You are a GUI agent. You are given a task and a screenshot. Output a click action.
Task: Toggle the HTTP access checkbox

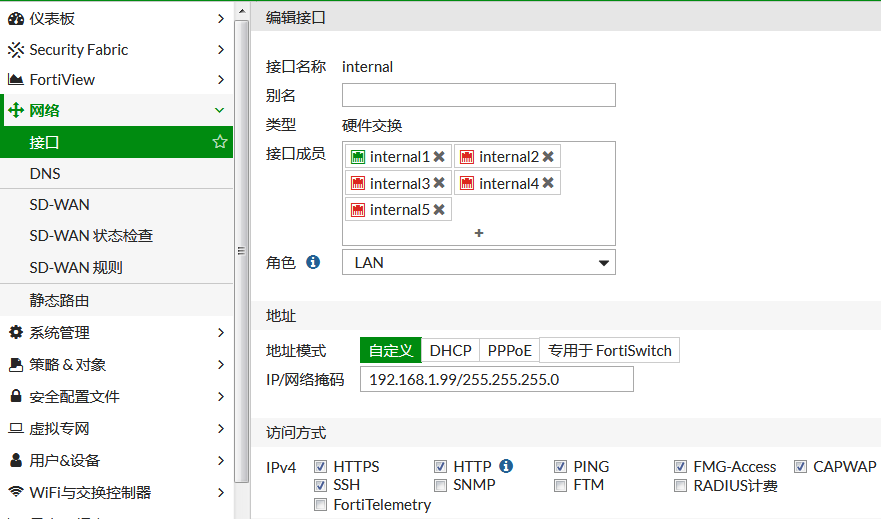tap(440, 466)
